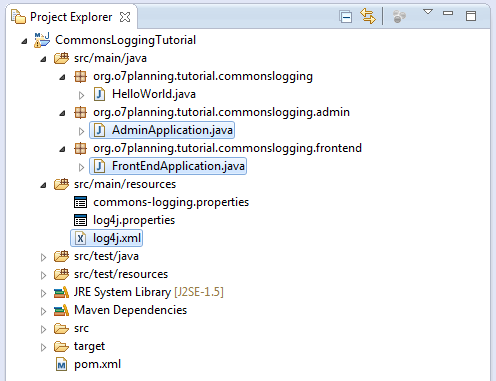496x381 pixels.
Task: Select JRE System Library [J2SE-1.5]
Action: [149, 292]
